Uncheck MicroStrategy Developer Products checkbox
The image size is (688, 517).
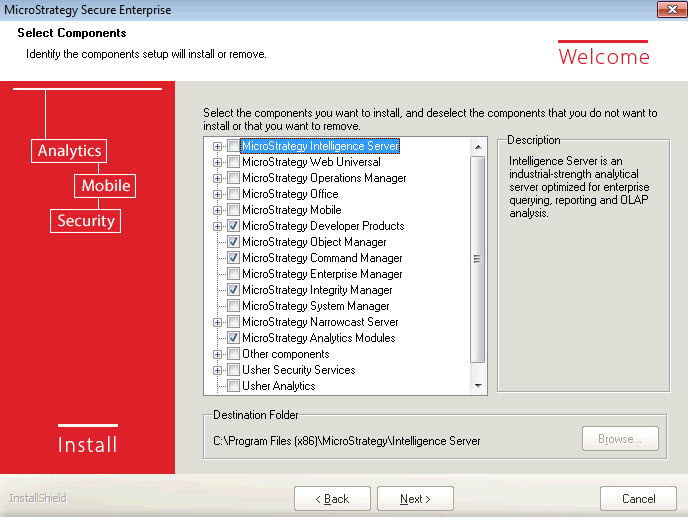pos(233,226)
